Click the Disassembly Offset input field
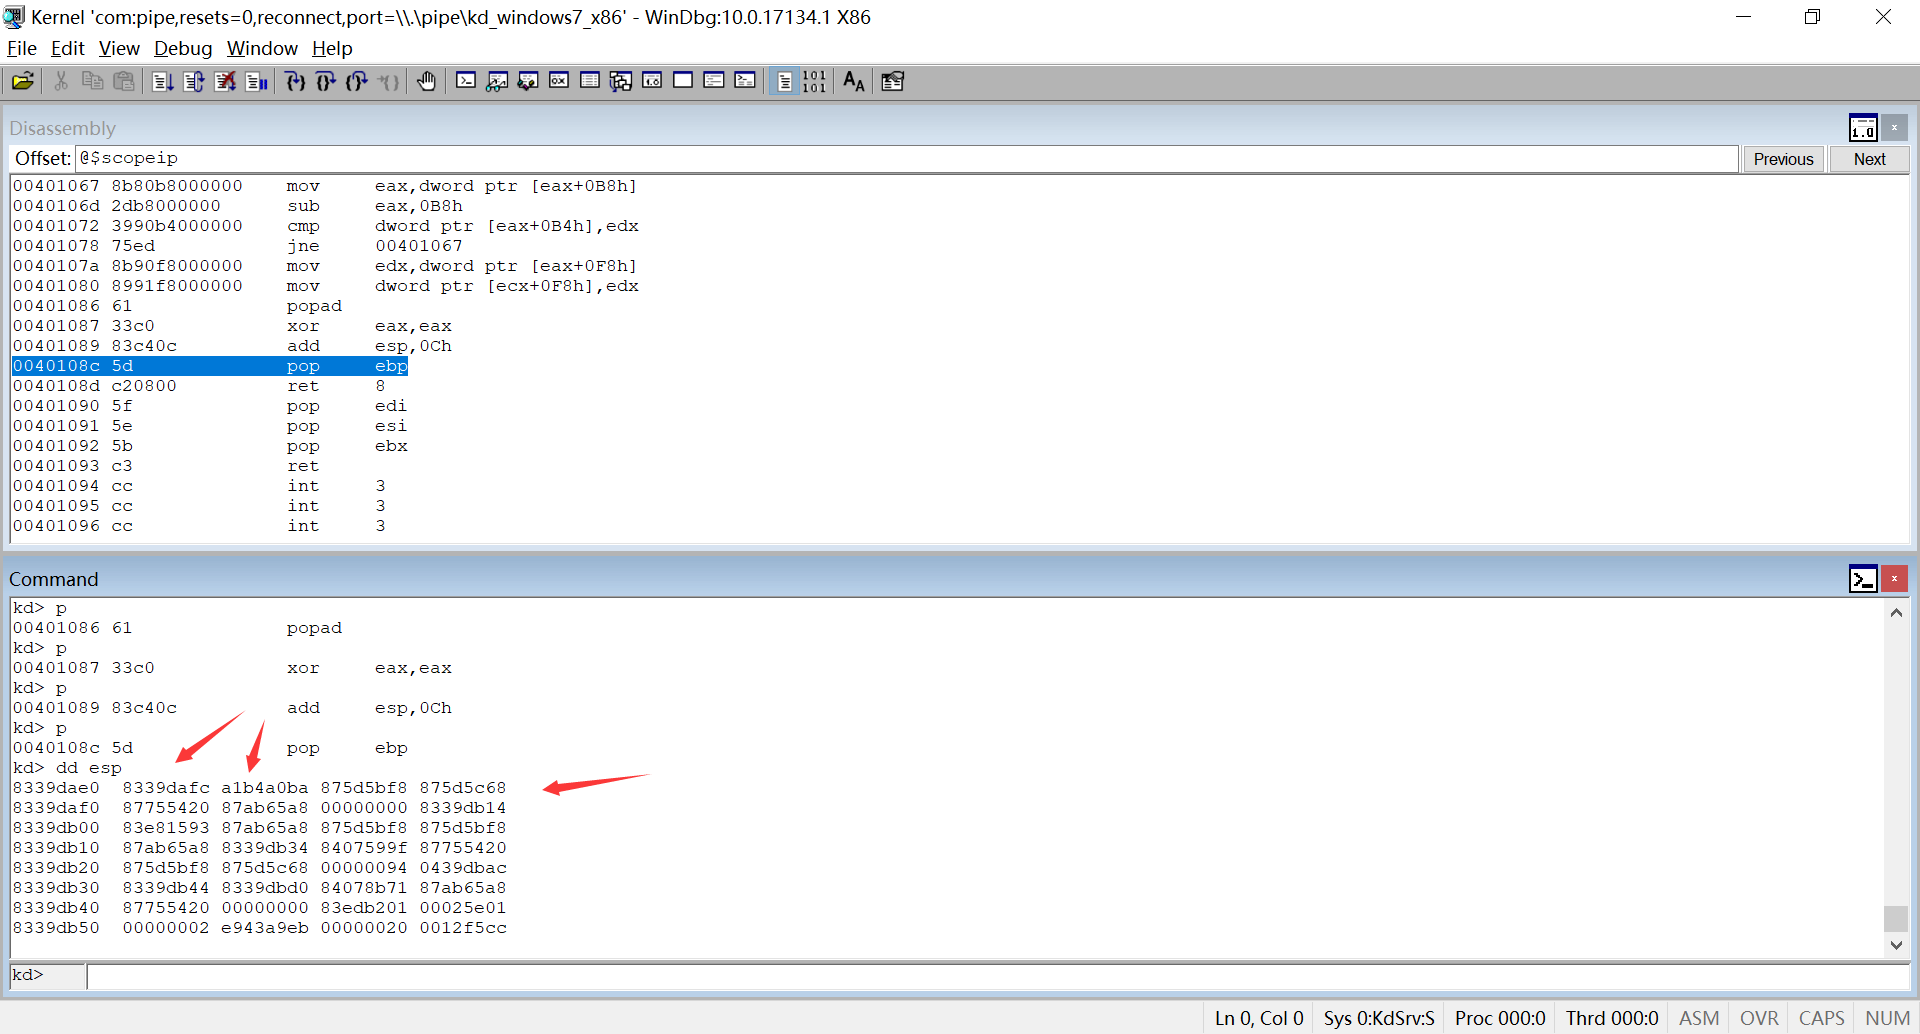This screenshot has height=1034, width=1920. (x=906, y=158)
